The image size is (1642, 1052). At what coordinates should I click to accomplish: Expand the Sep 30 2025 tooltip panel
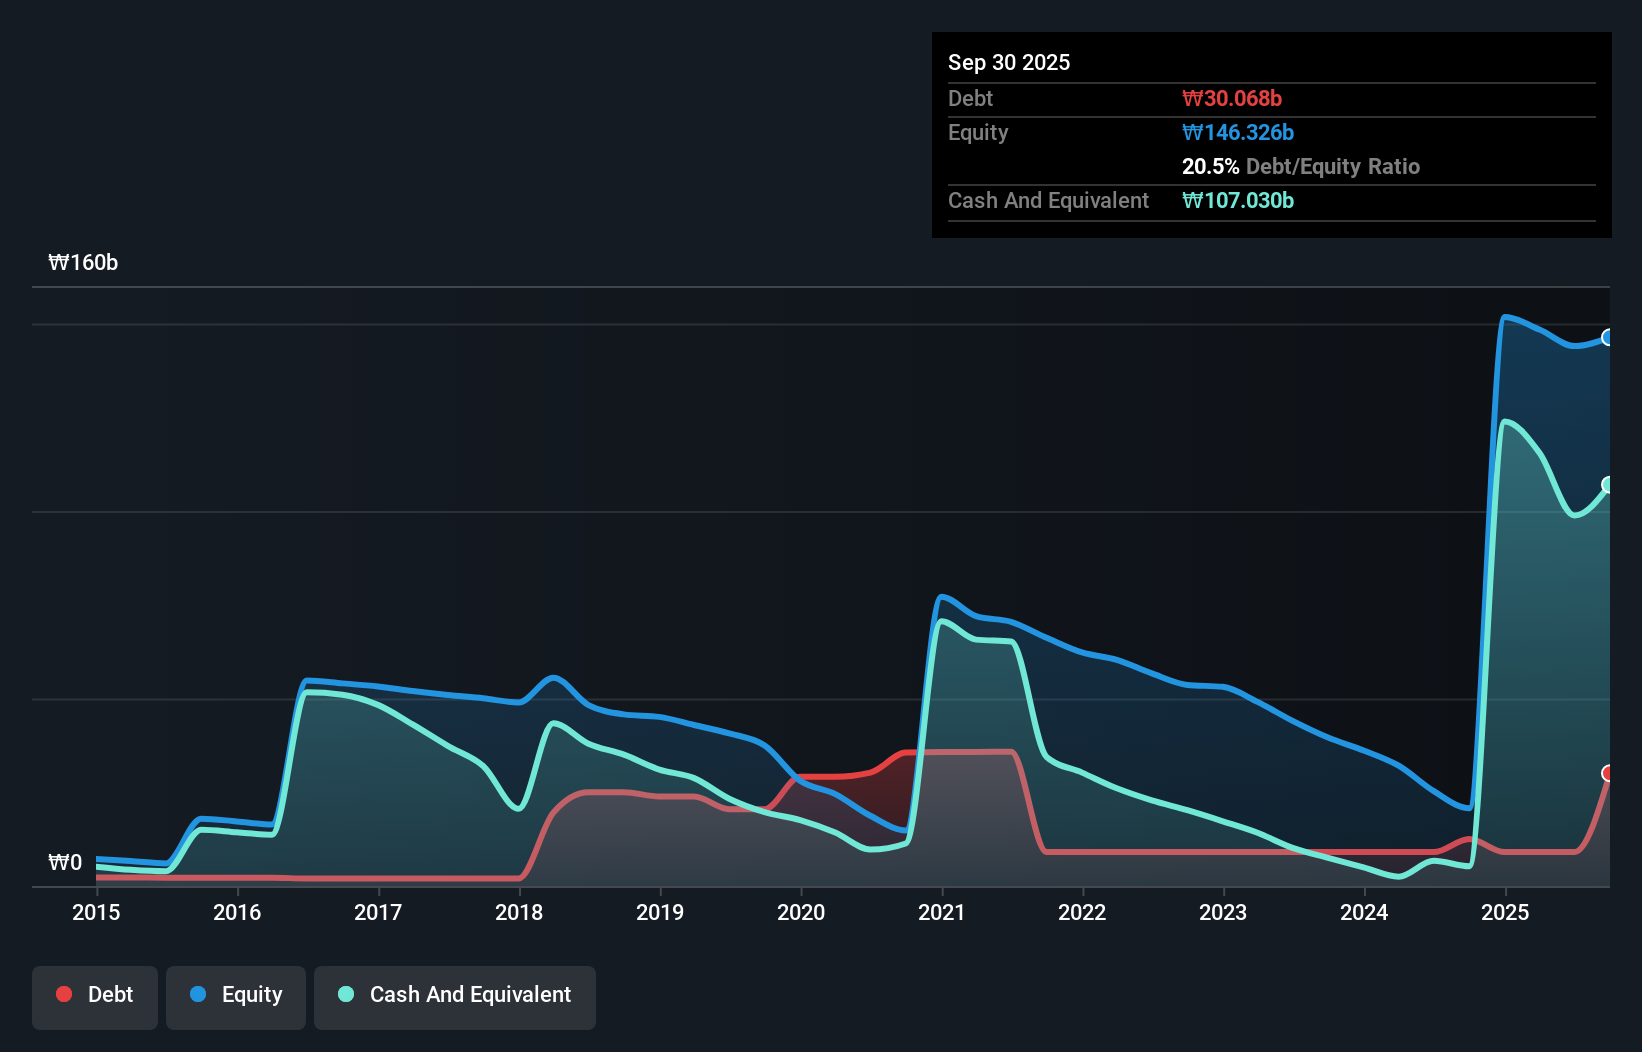pyautogui.click(x=1270, y=135)
